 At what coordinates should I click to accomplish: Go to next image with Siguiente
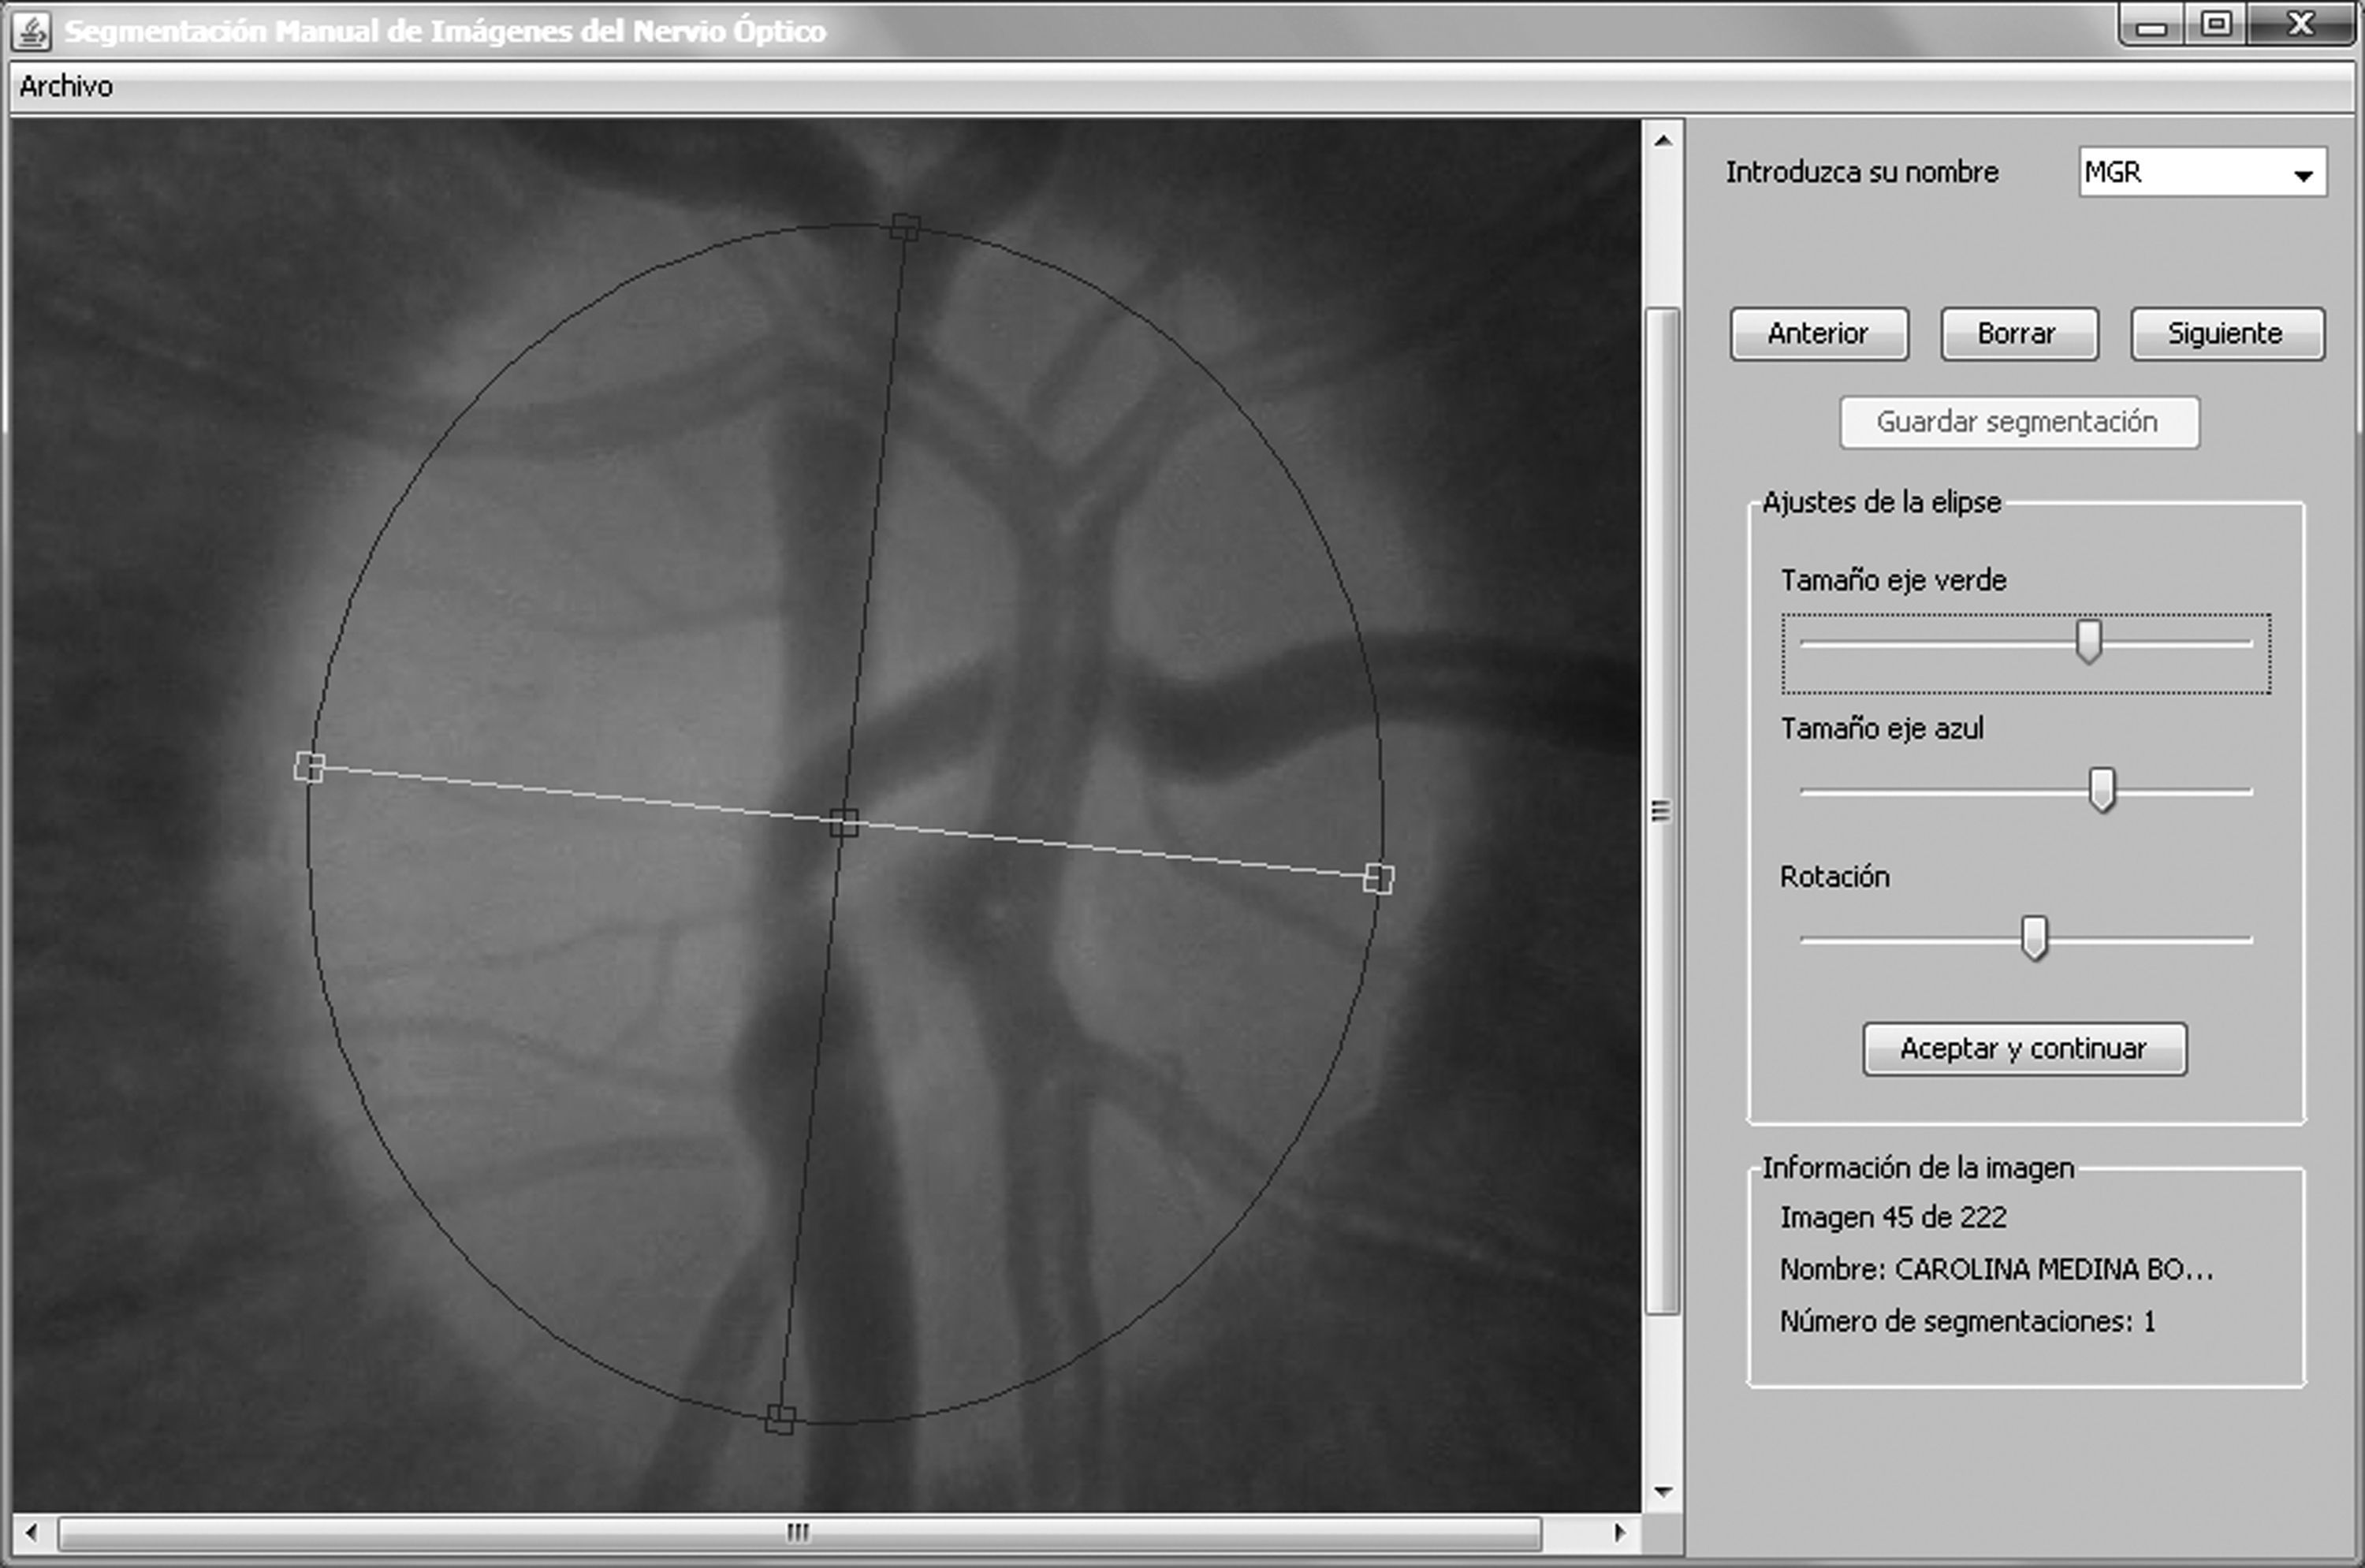(x=2226, y=333)
